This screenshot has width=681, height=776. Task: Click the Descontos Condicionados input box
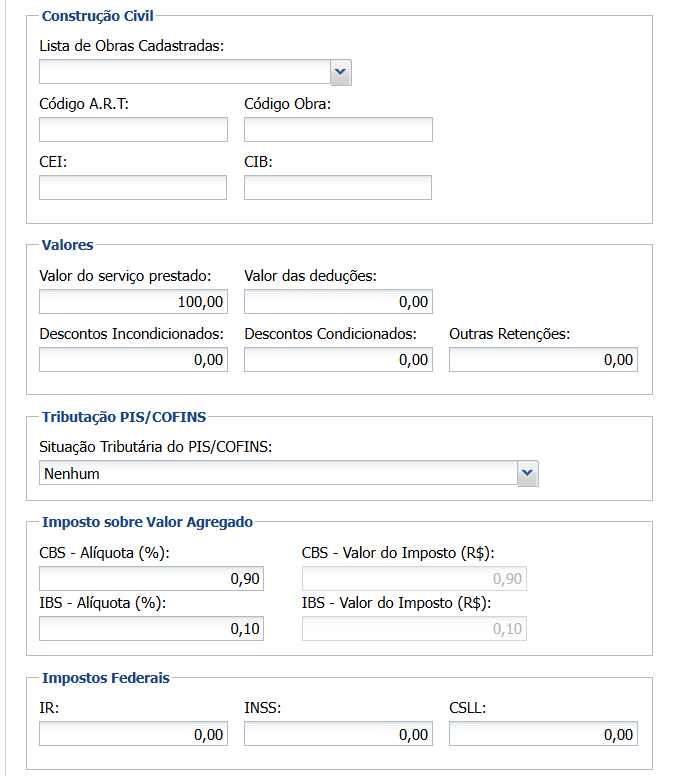pos(338,360)
